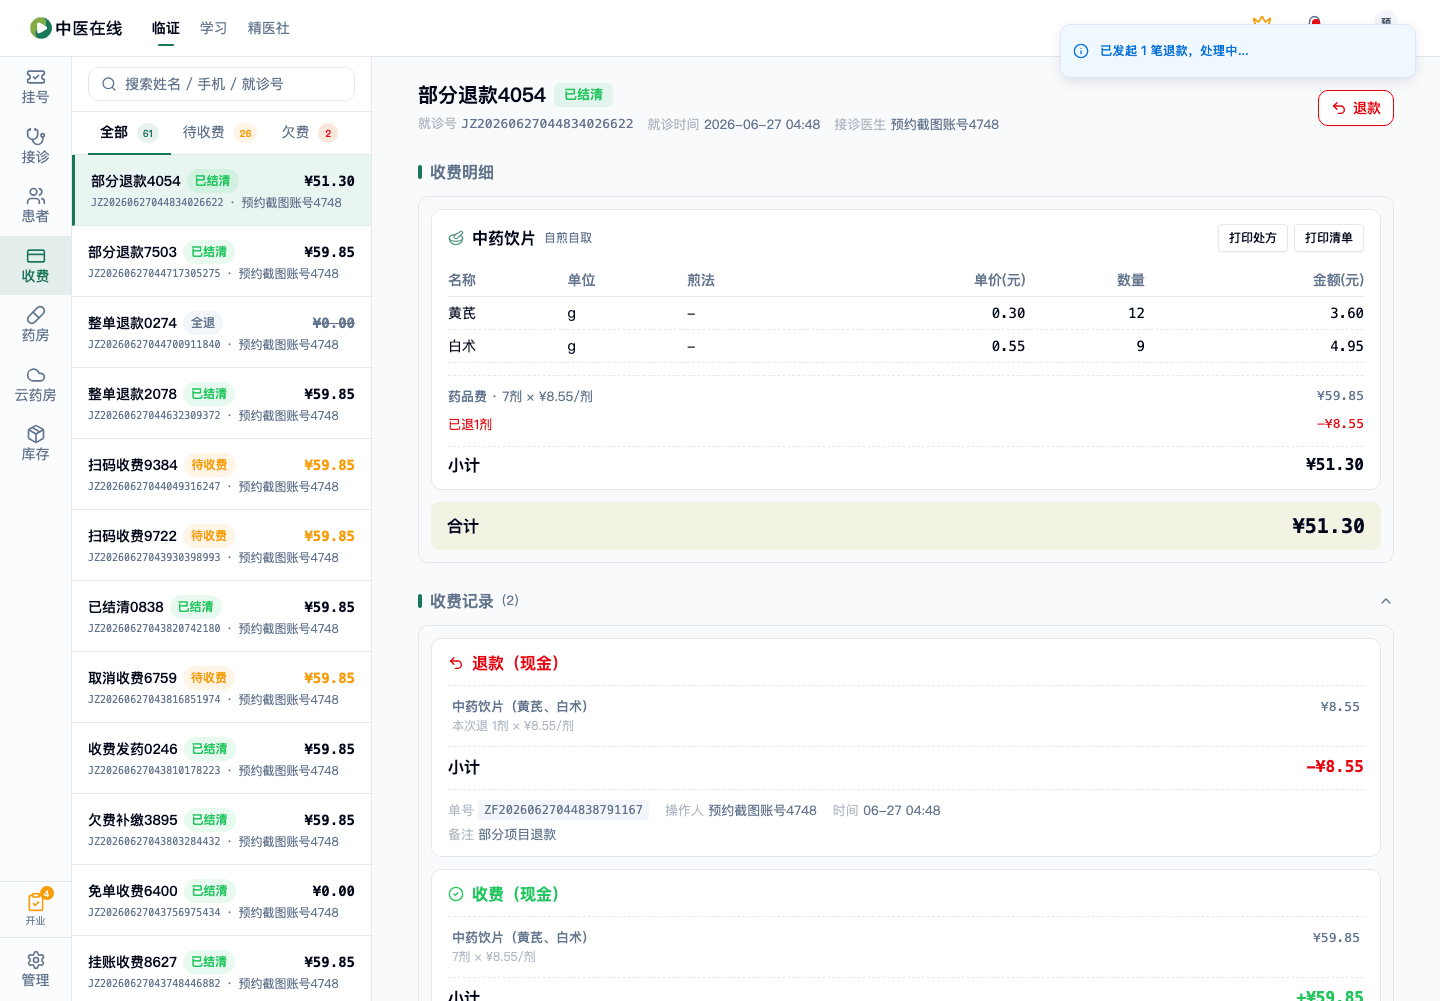This screenshot has width=1440, height=1001.
Task: Click the 打印处方 button
Action: click(x=1252, y=238)
